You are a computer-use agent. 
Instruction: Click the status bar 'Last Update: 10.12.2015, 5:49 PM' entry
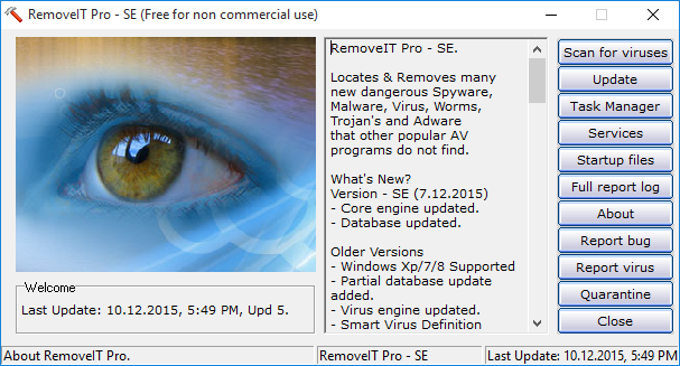pyautogui.click(x=582, y=356)
